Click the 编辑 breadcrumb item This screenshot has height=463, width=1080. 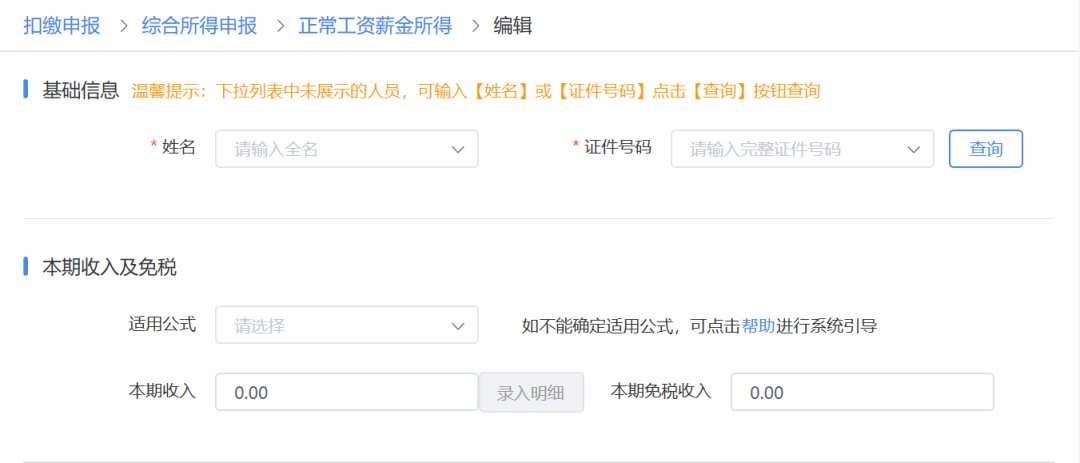coord(513,26)
